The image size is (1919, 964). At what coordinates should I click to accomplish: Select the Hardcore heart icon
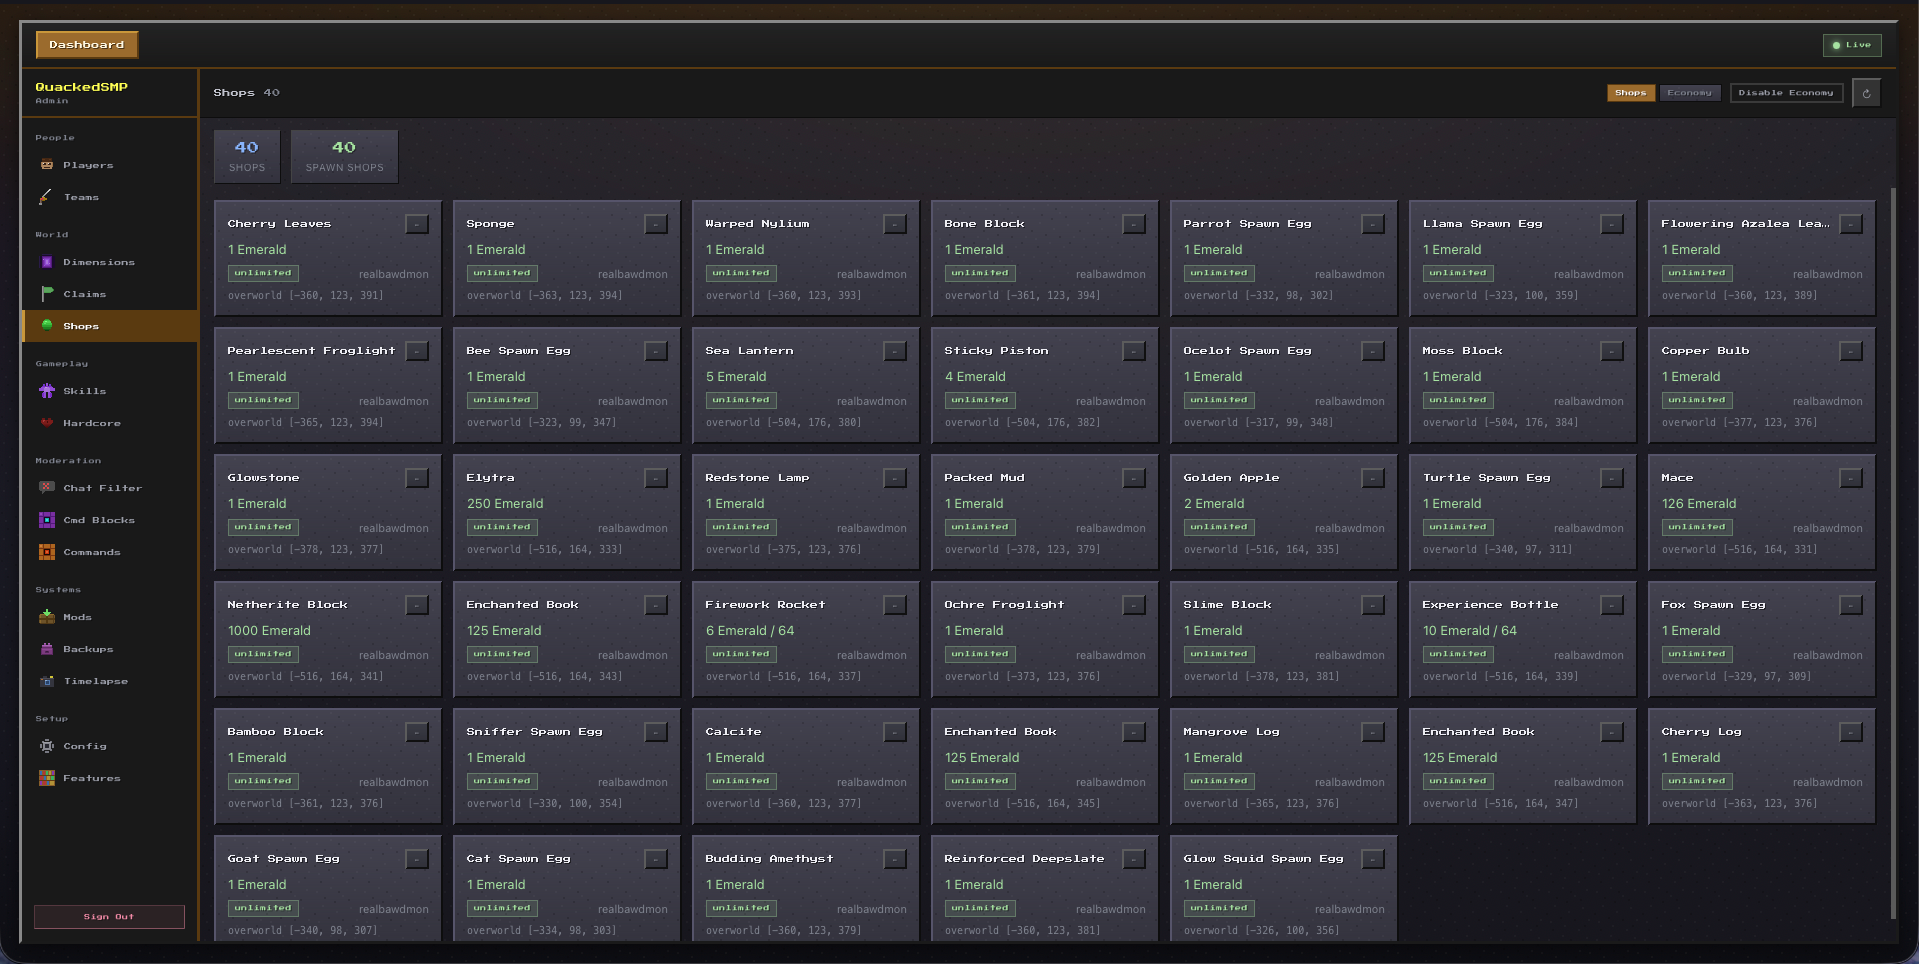pyautogui.click(x=46, y=423)
